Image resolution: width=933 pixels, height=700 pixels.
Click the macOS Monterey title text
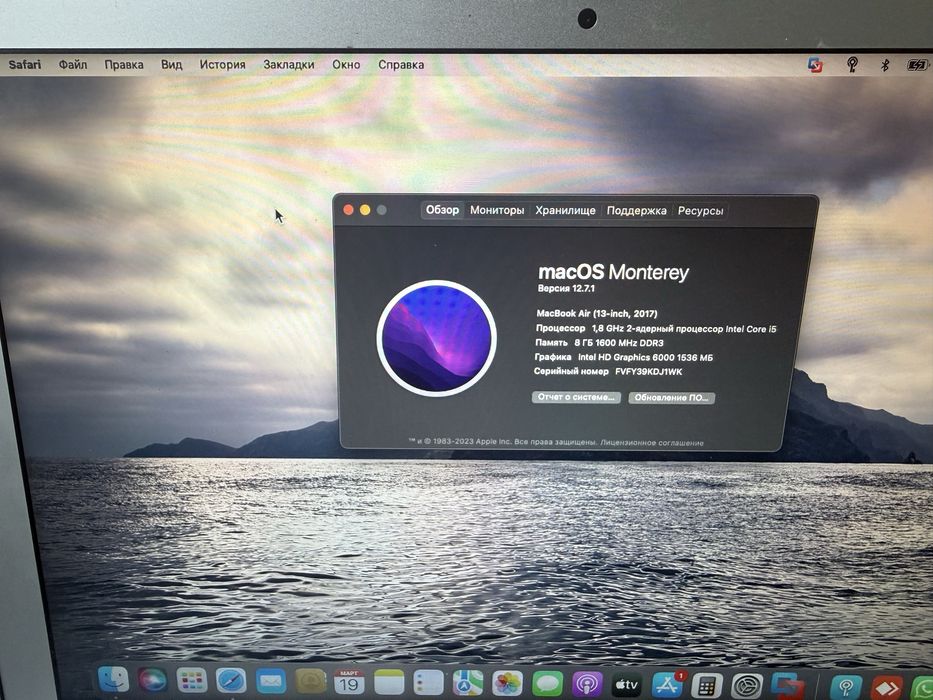613,273
